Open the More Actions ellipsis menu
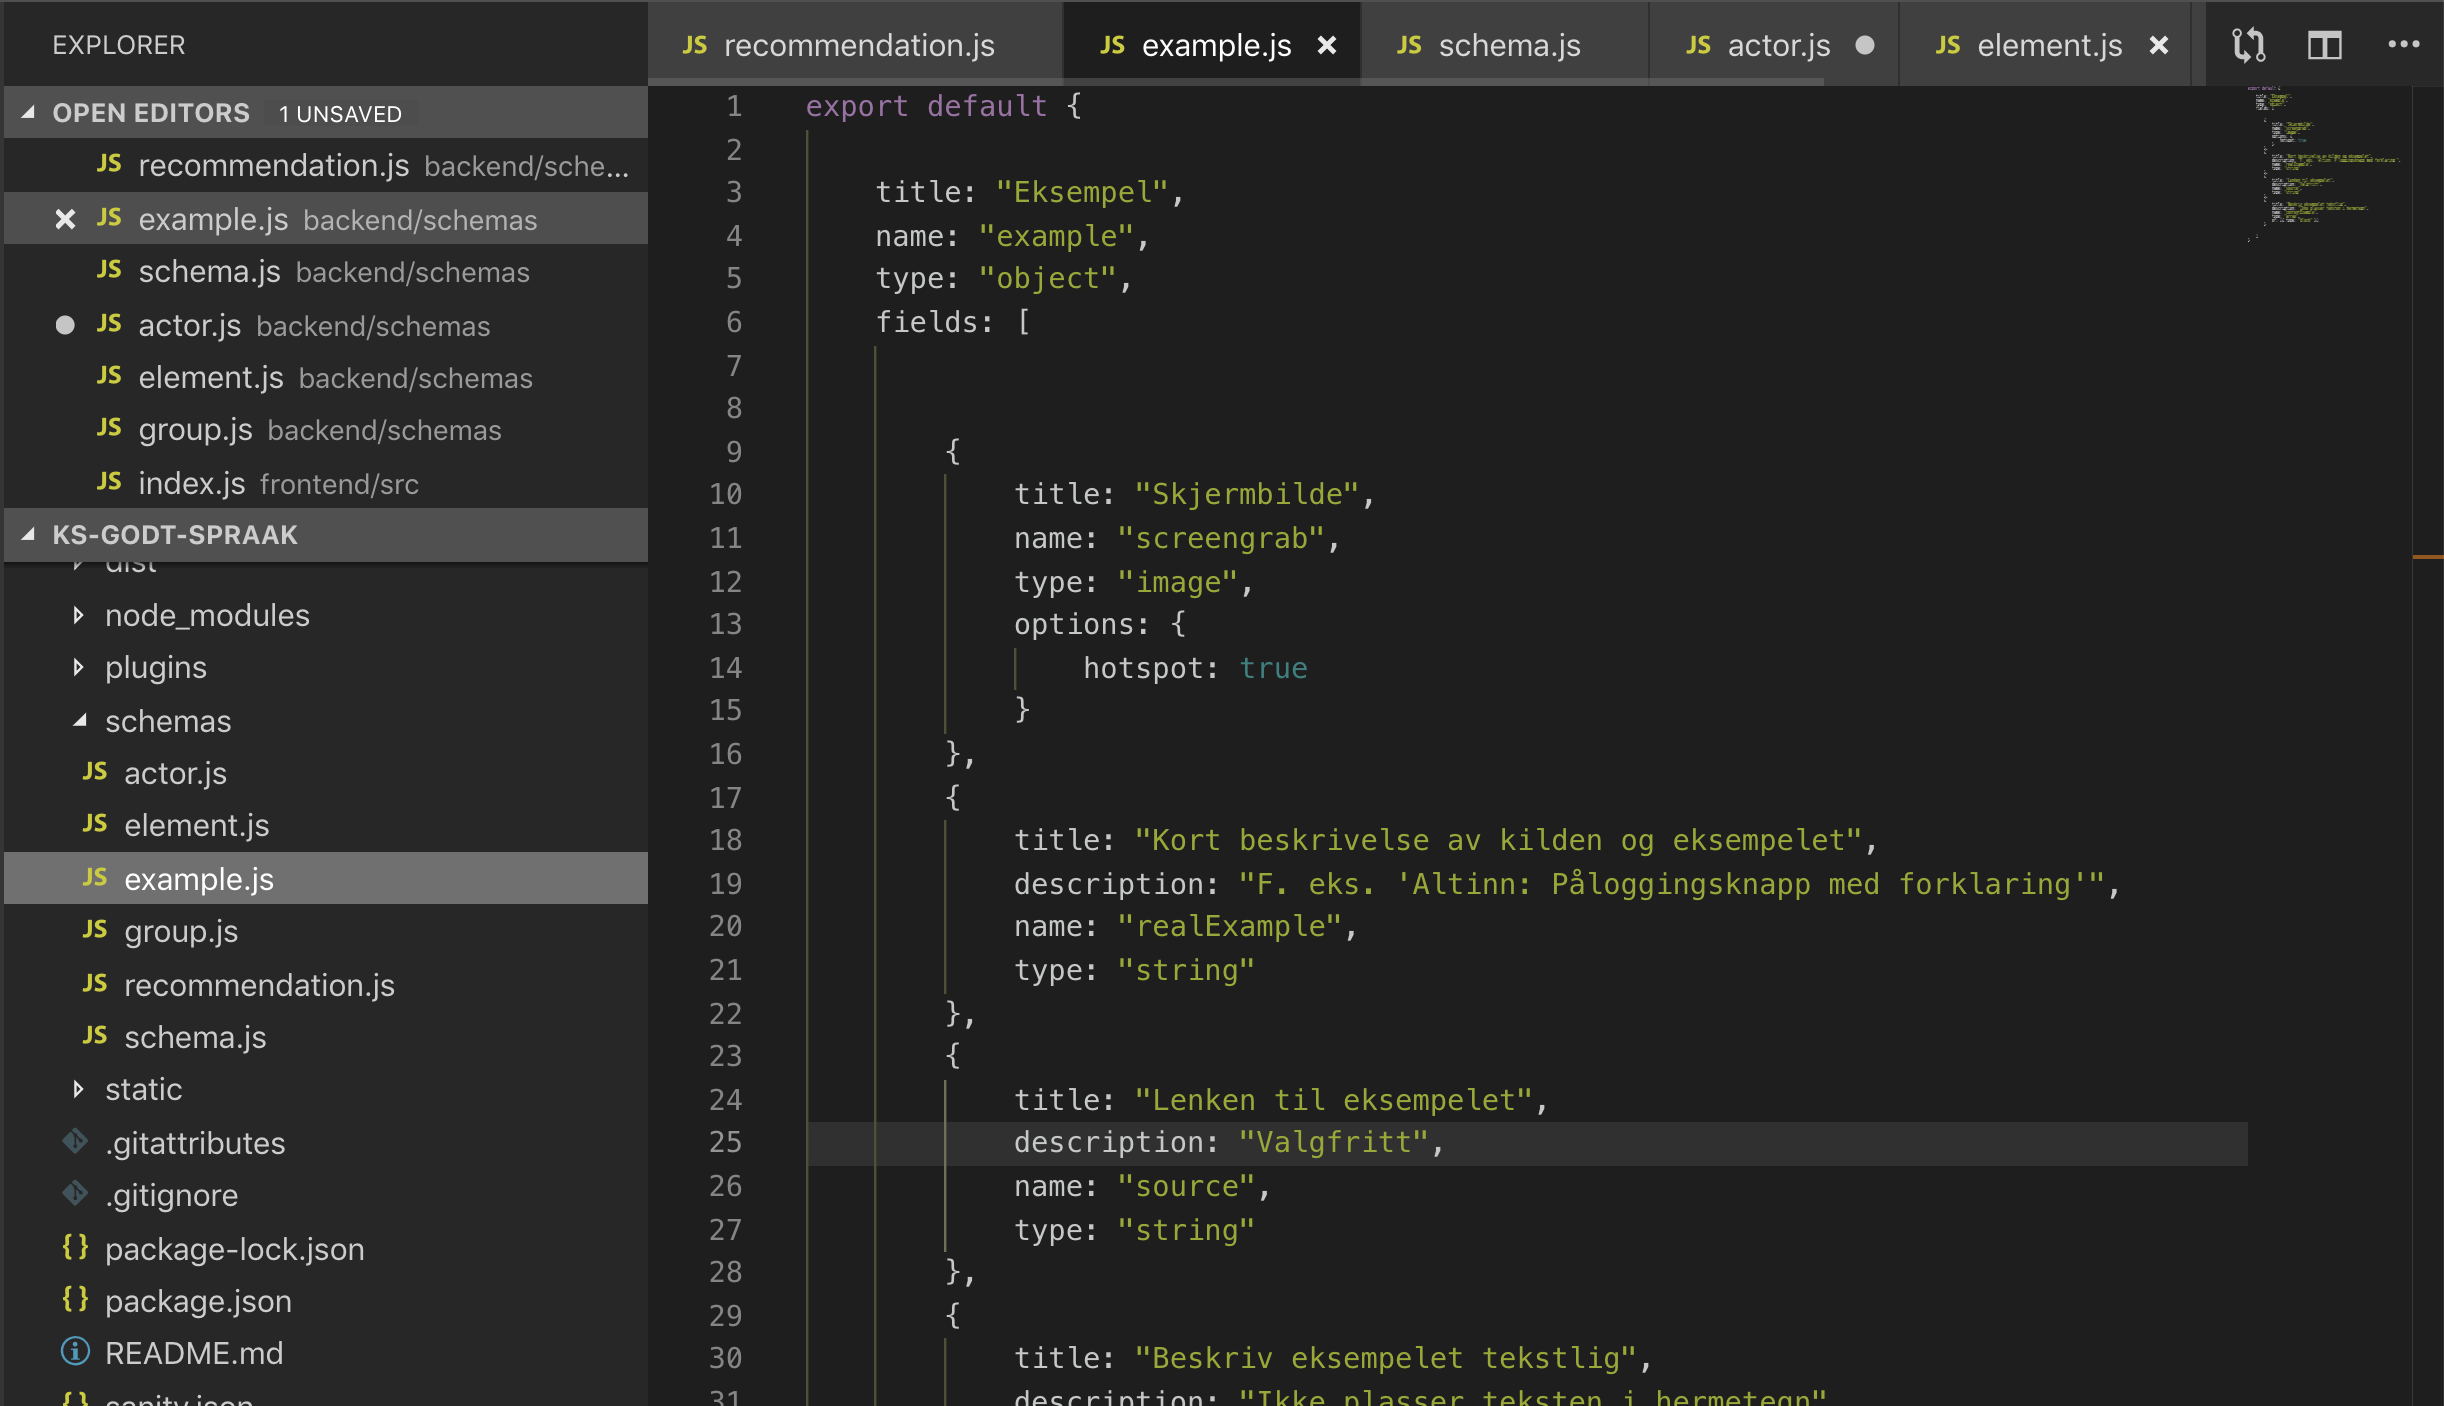This screenshot has width=2444, height=1406. pos(2403,45)
